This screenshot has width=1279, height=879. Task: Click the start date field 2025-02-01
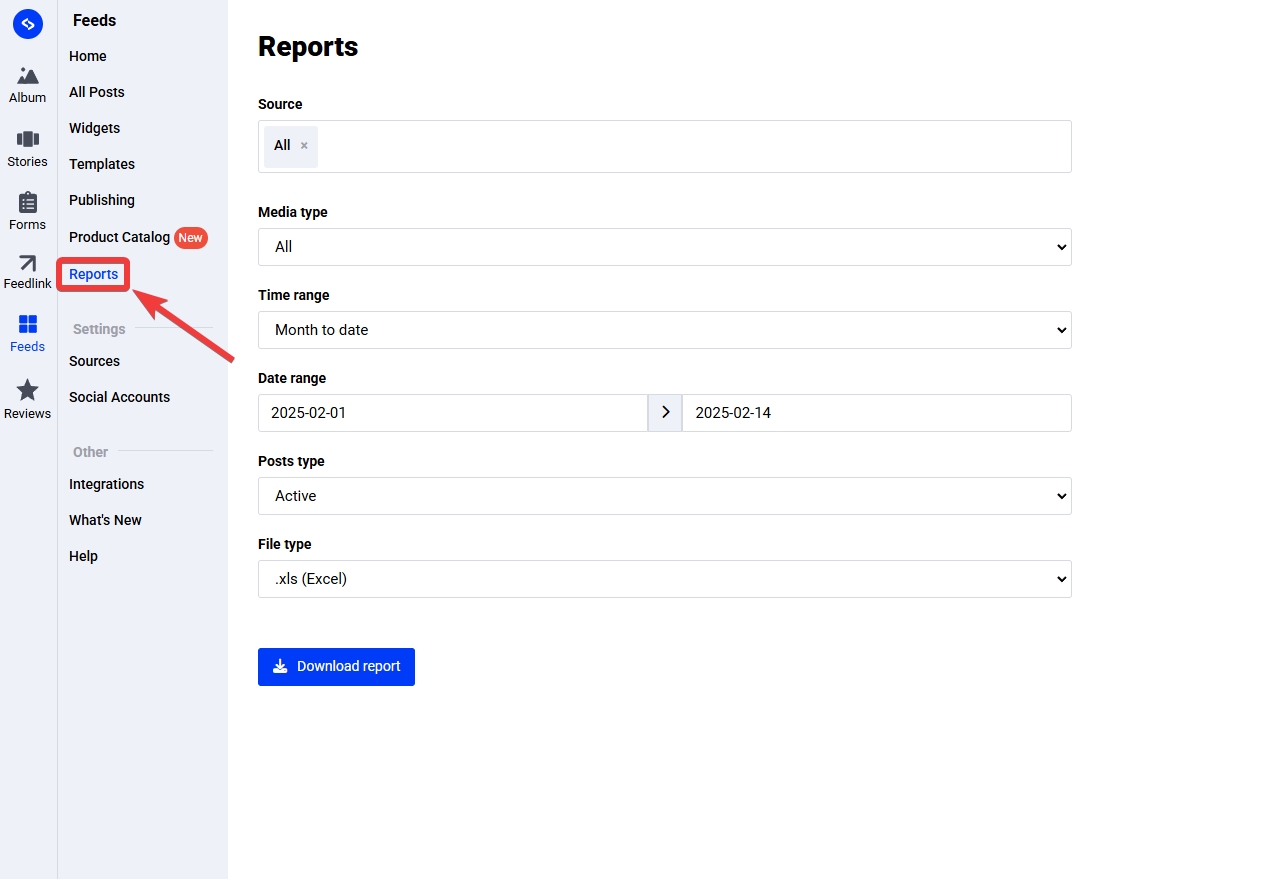click(x=452, y=412)
